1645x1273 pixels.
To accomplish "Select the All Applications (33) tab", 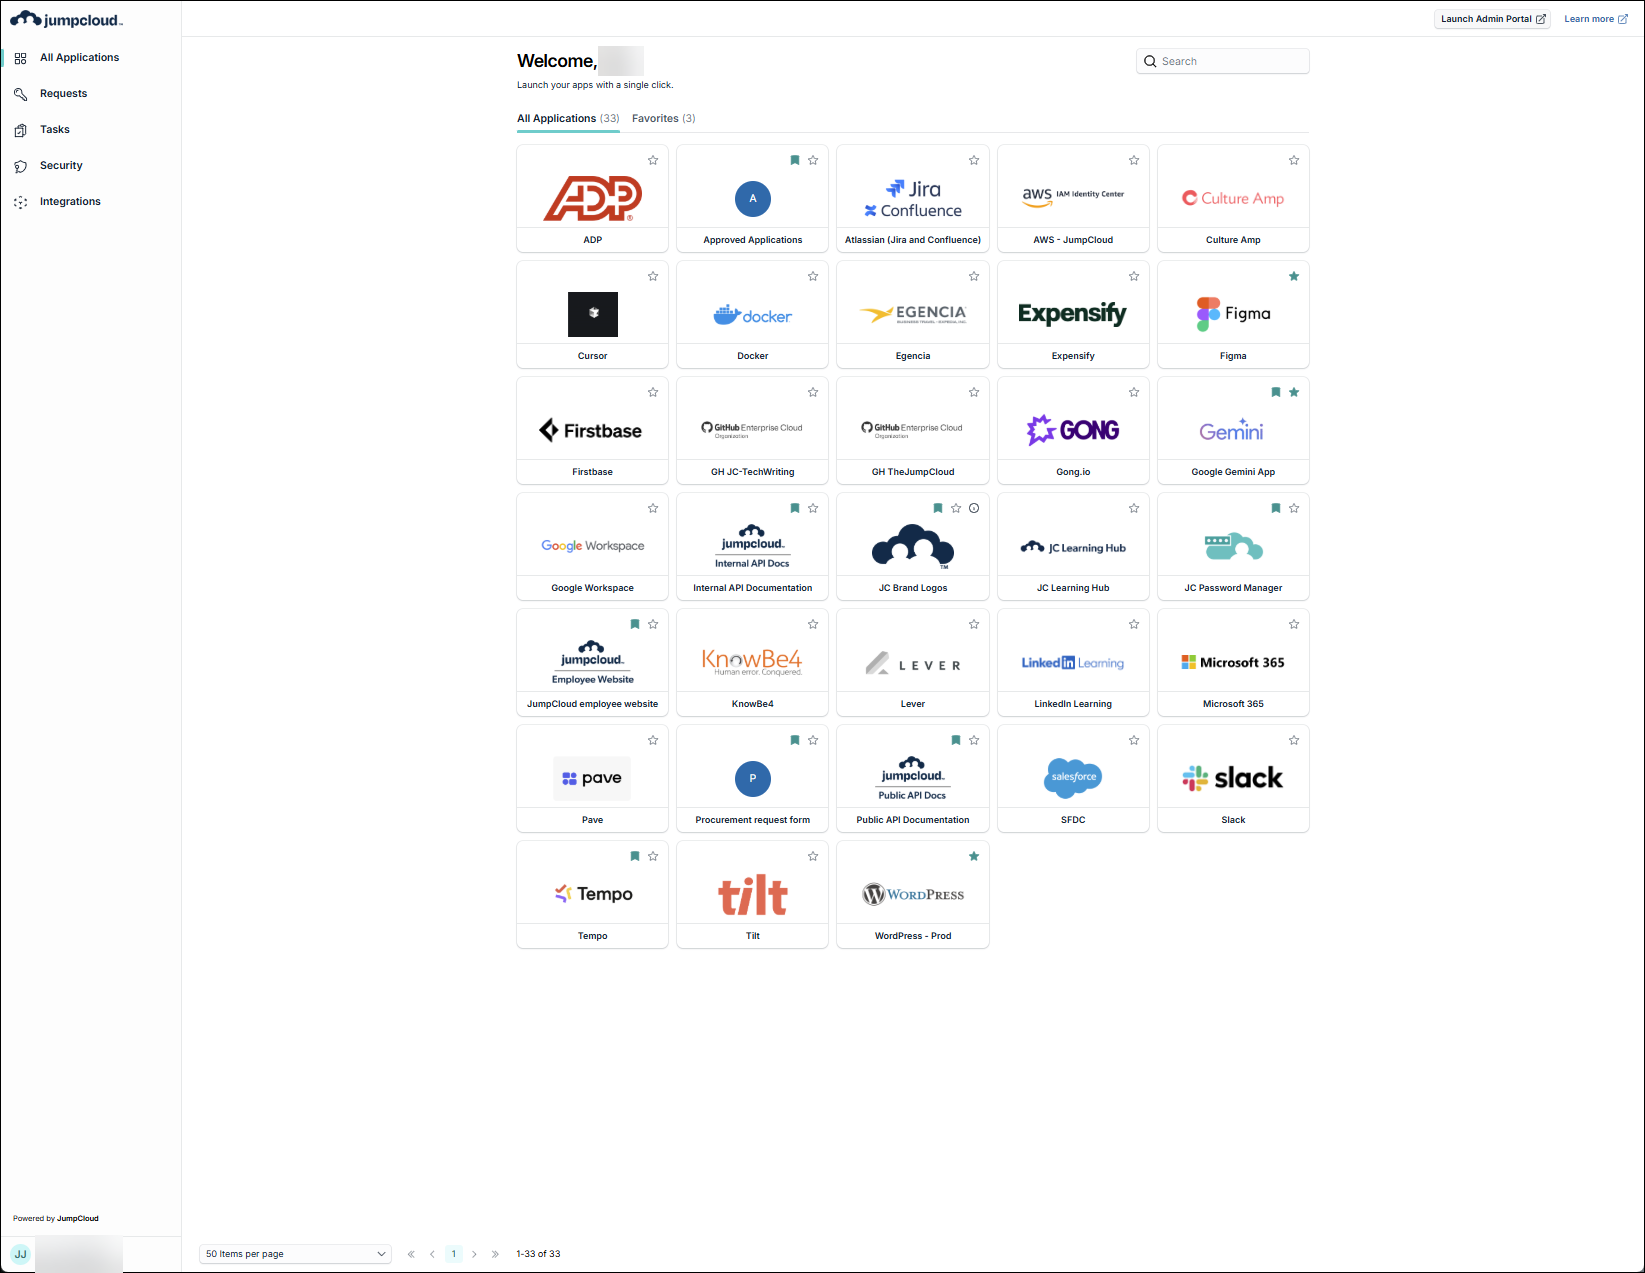I will 568,119.
